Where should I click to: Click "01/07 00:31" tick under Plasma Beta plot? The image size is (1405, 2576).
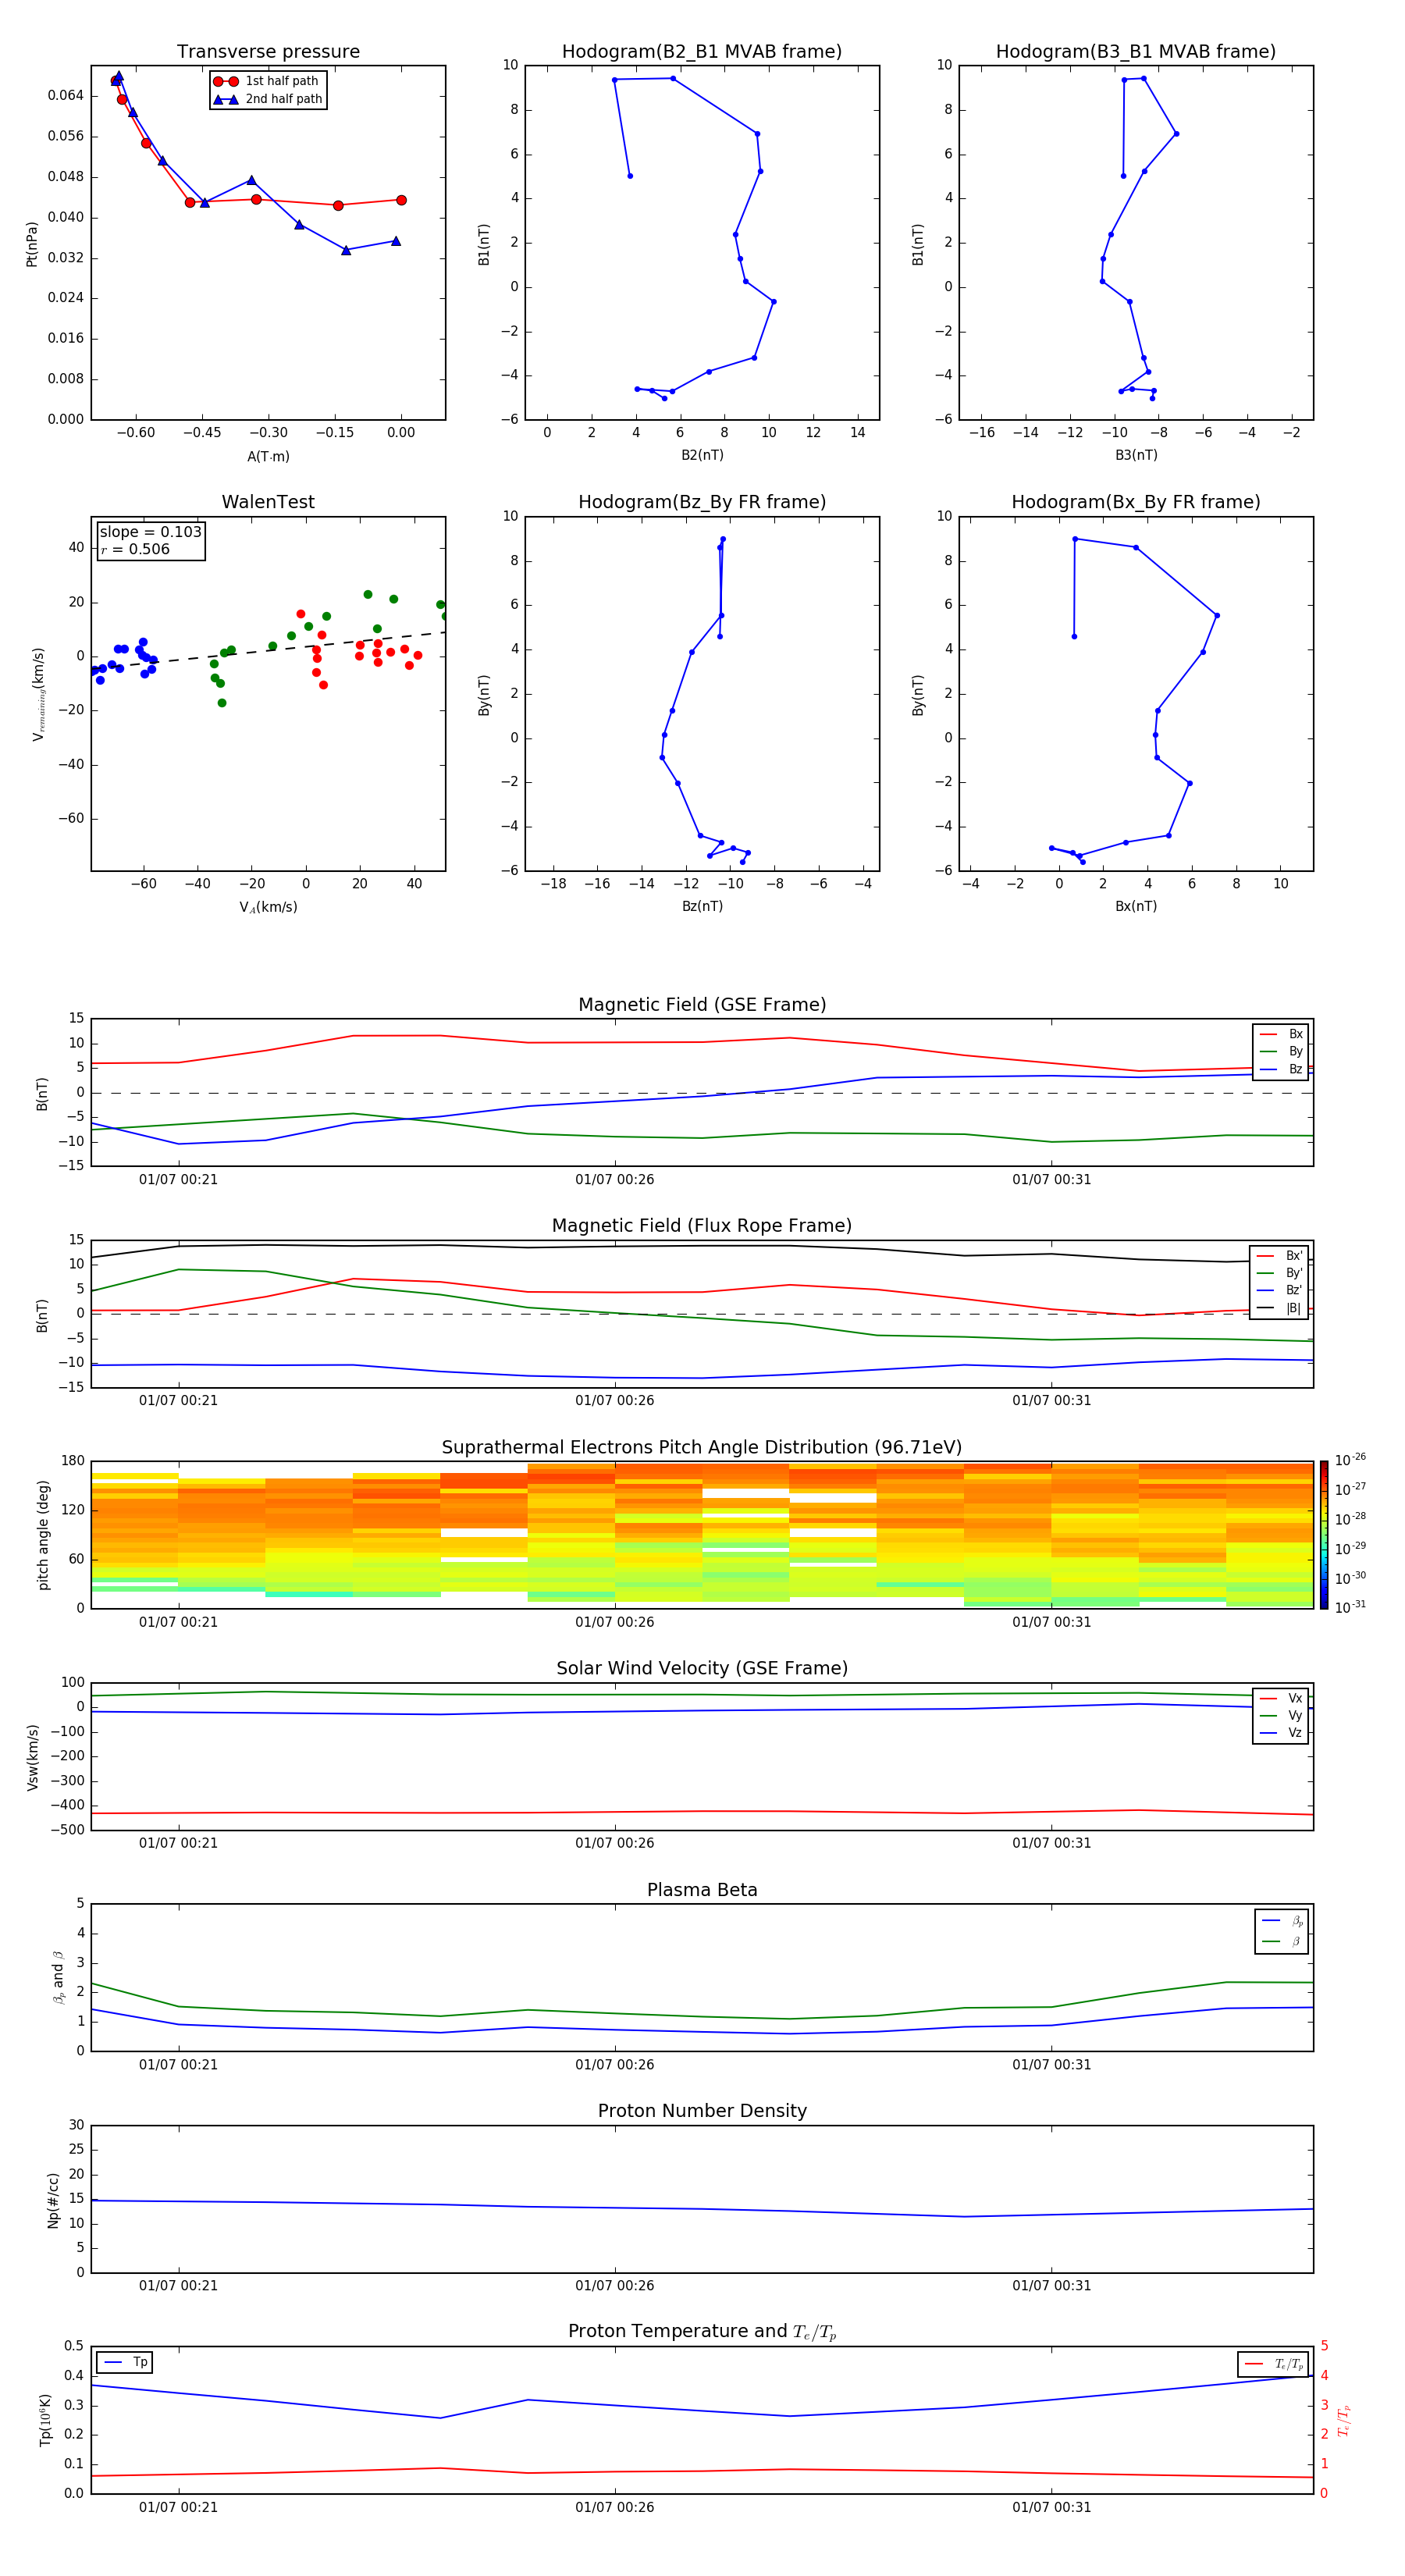tap(1052, 2065)
